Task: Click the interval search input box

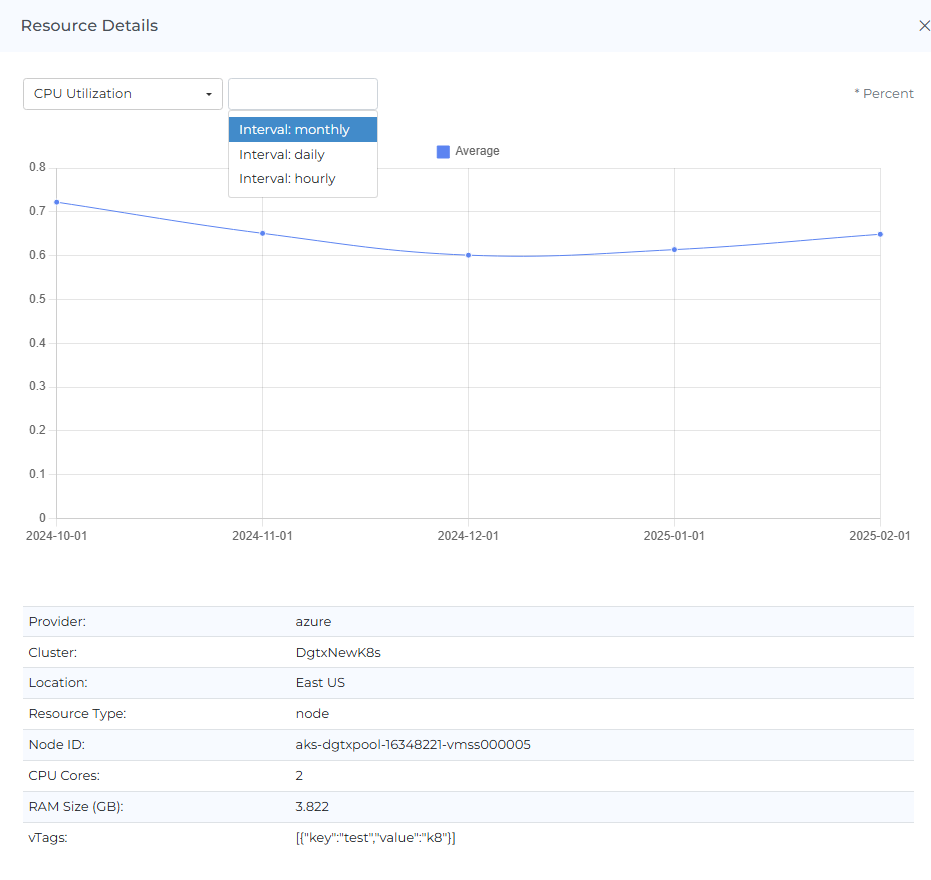Action: (x=302, y=94)
